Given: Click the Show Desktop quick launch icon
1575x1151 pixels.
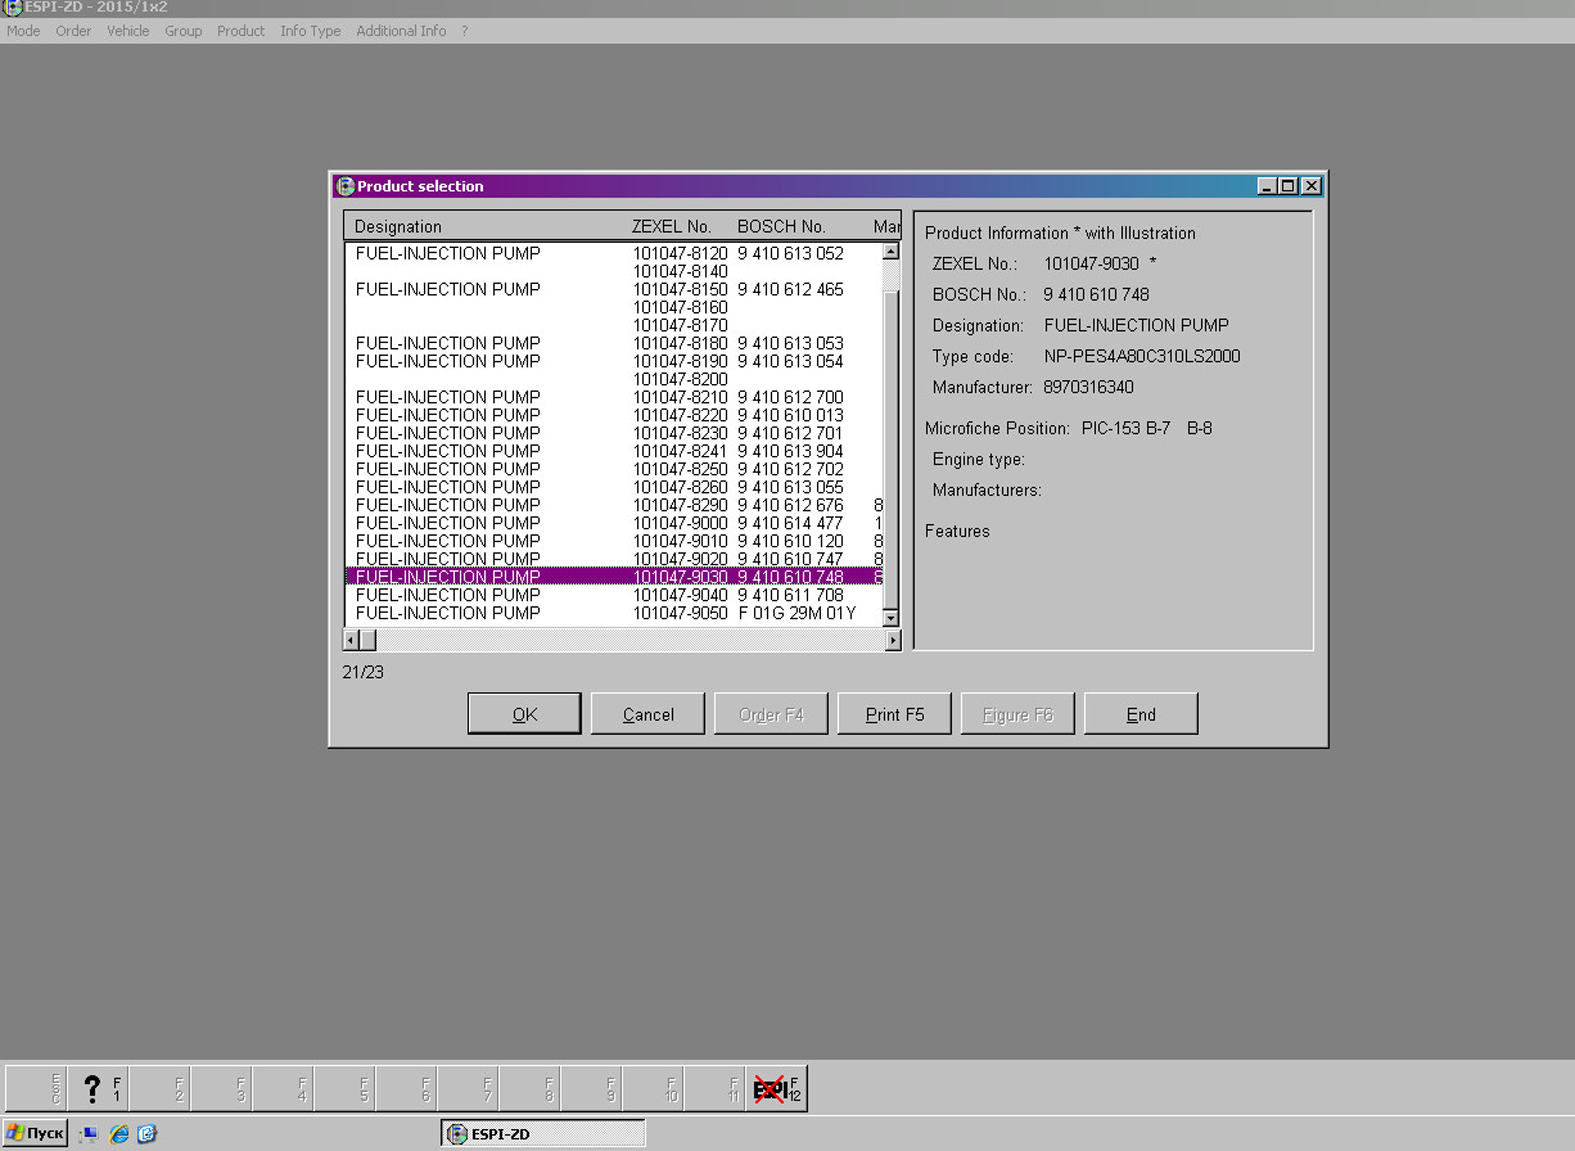Looking at the screenshot, I should pyautogui.click(x=90, y=1134).
